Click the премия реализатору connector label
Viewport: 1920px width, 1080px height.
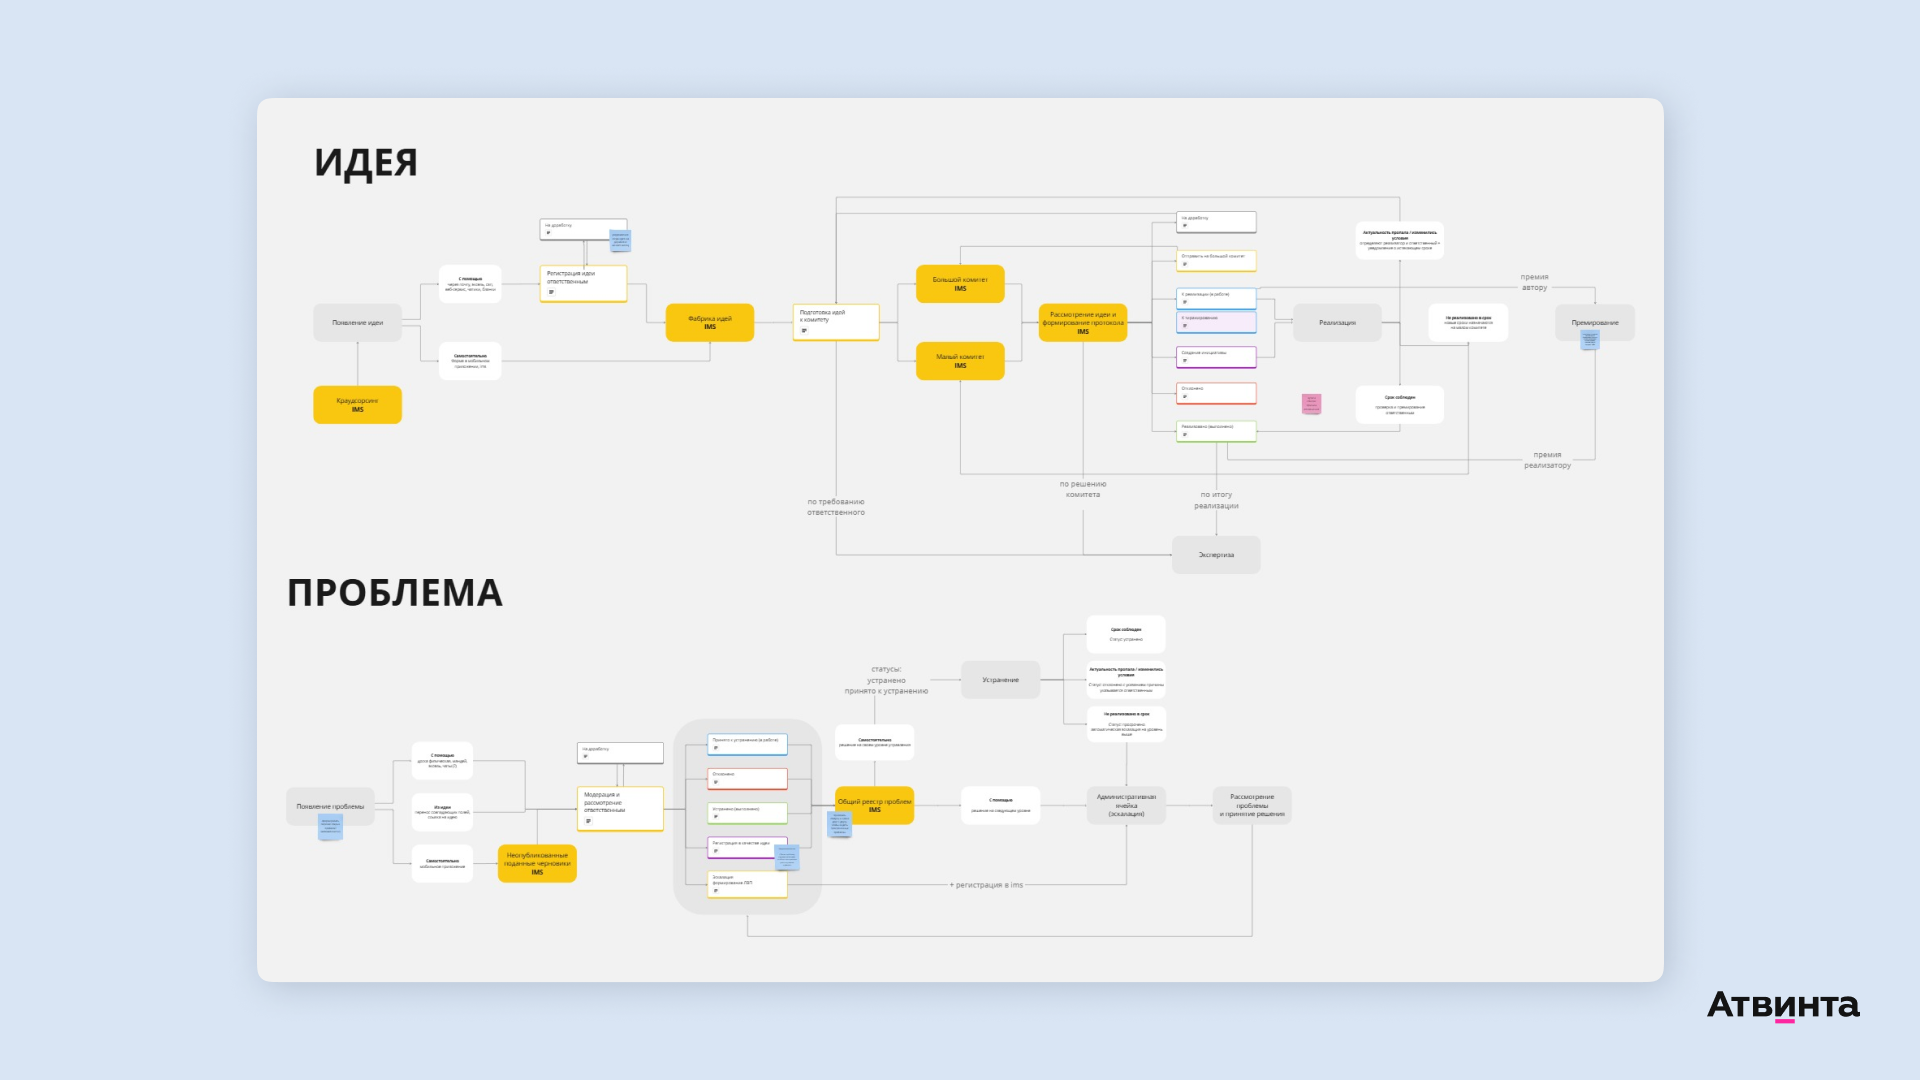point(1547,460)
